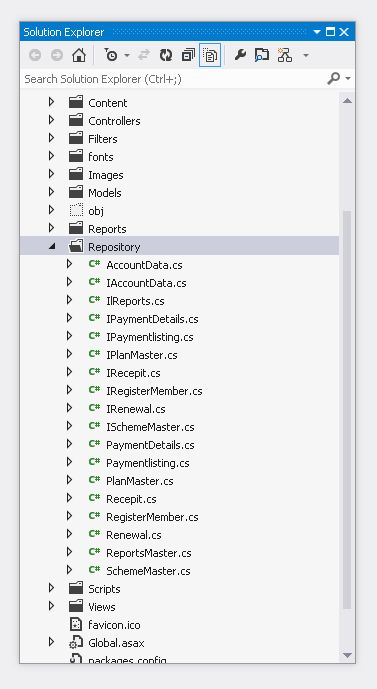Viewport: 377px width, 689px height.
Task: Select the obj dotted folder icon
Action: (x=76, y=210)
